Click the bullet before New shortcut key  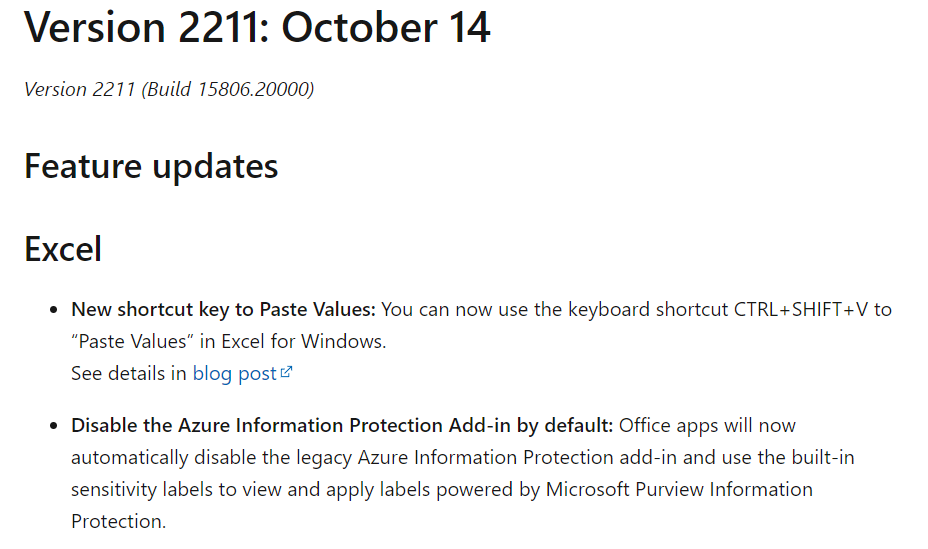point(54,310)
